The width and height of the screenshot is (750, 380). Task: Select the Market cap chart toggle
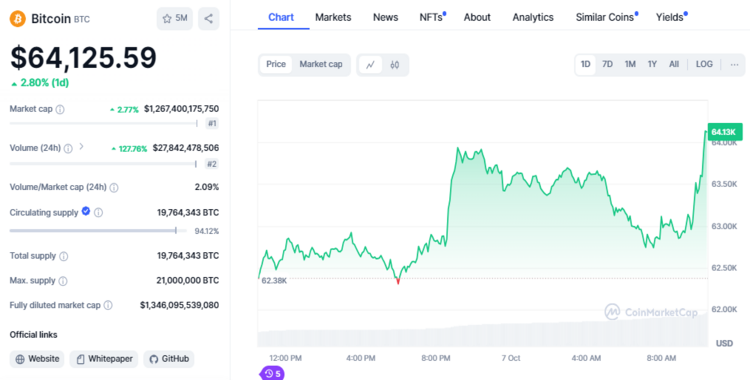[x=321, y=64]
